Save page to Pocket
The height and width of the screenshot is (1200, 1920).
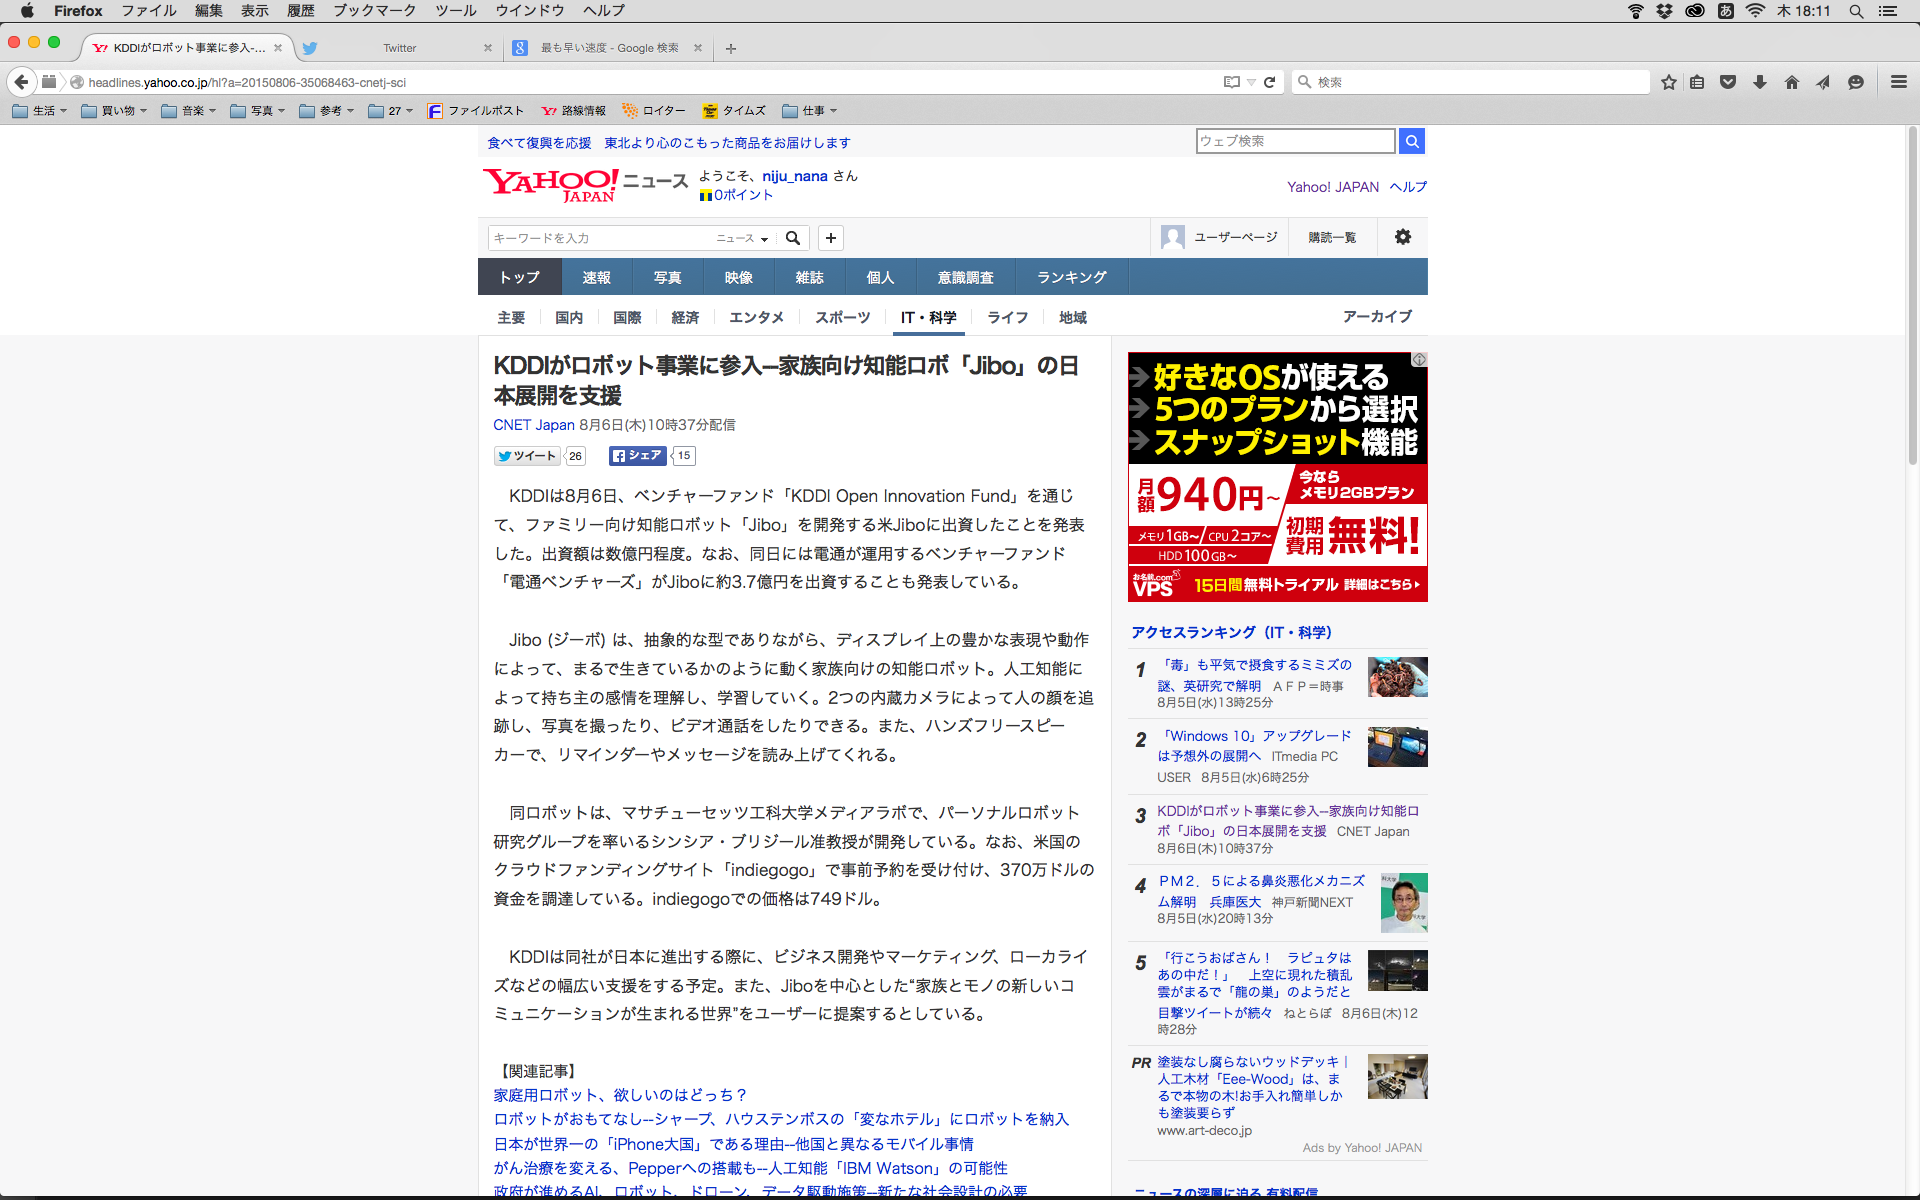[1728, 82]
